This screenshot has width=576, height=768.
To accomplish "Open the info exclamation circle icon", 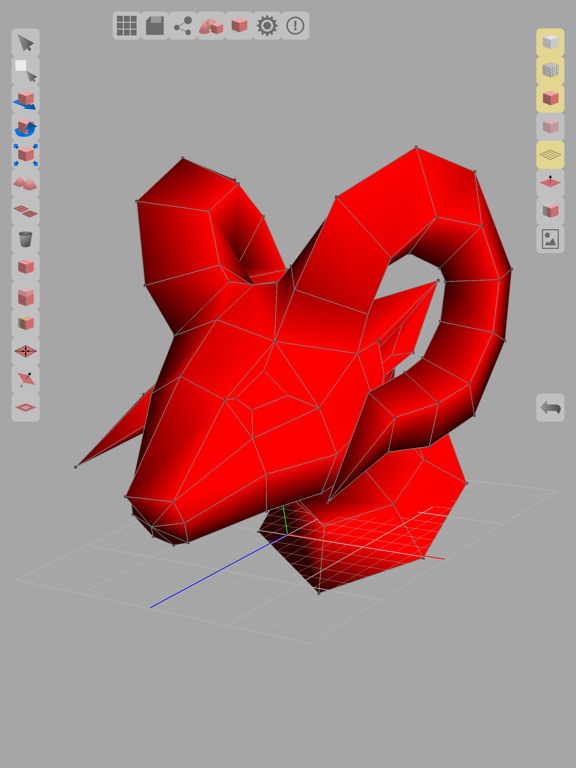I will 295,25.
